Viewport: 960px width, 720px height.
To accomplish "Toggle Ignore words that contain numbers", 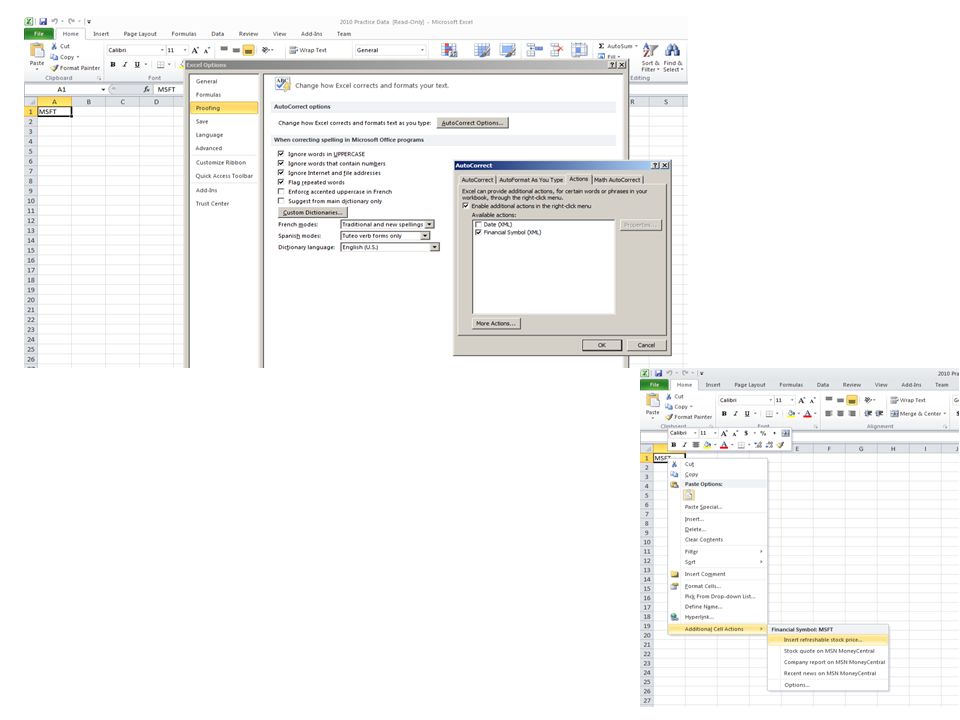I will pyautogui.click(x=281, y=163).
